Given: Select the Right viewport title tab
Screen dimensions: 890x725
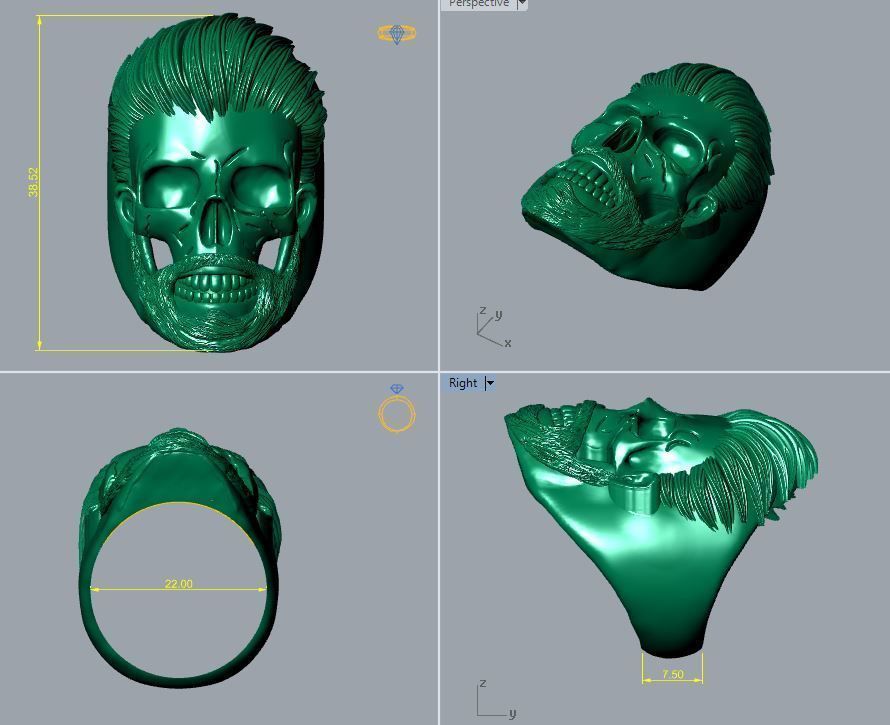Looking at the screenshot, I should point(463,383).
